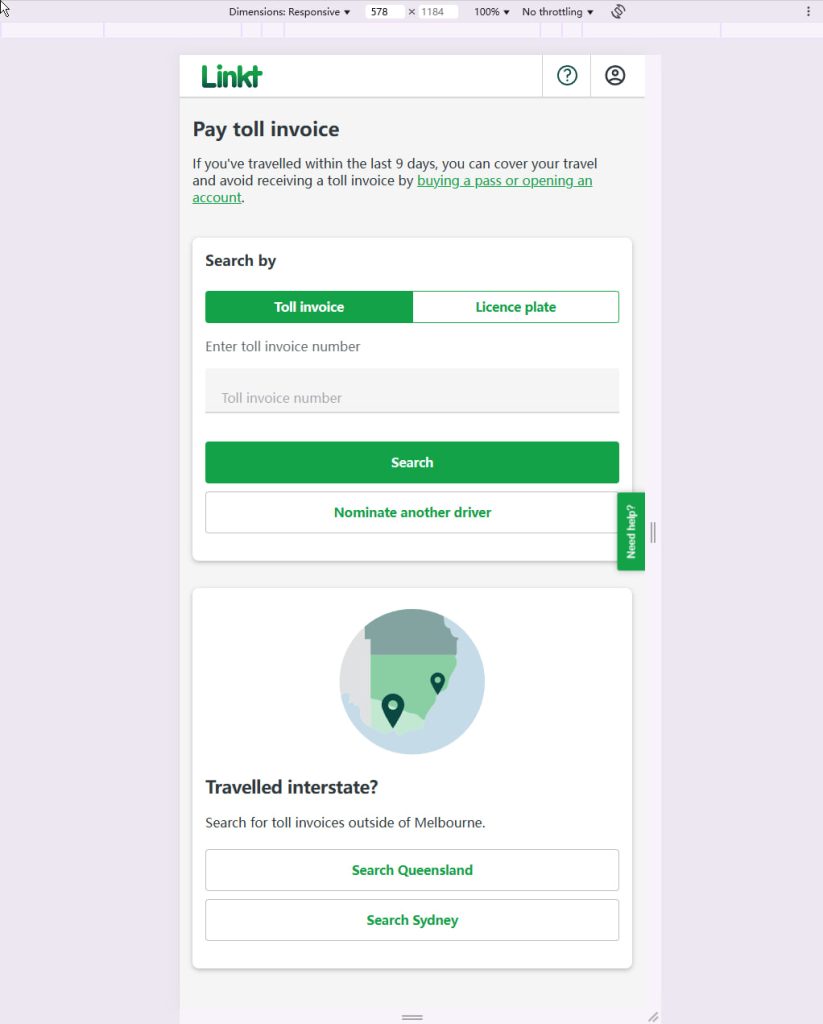Click the corner viewport resize handle

(653, 1017)
